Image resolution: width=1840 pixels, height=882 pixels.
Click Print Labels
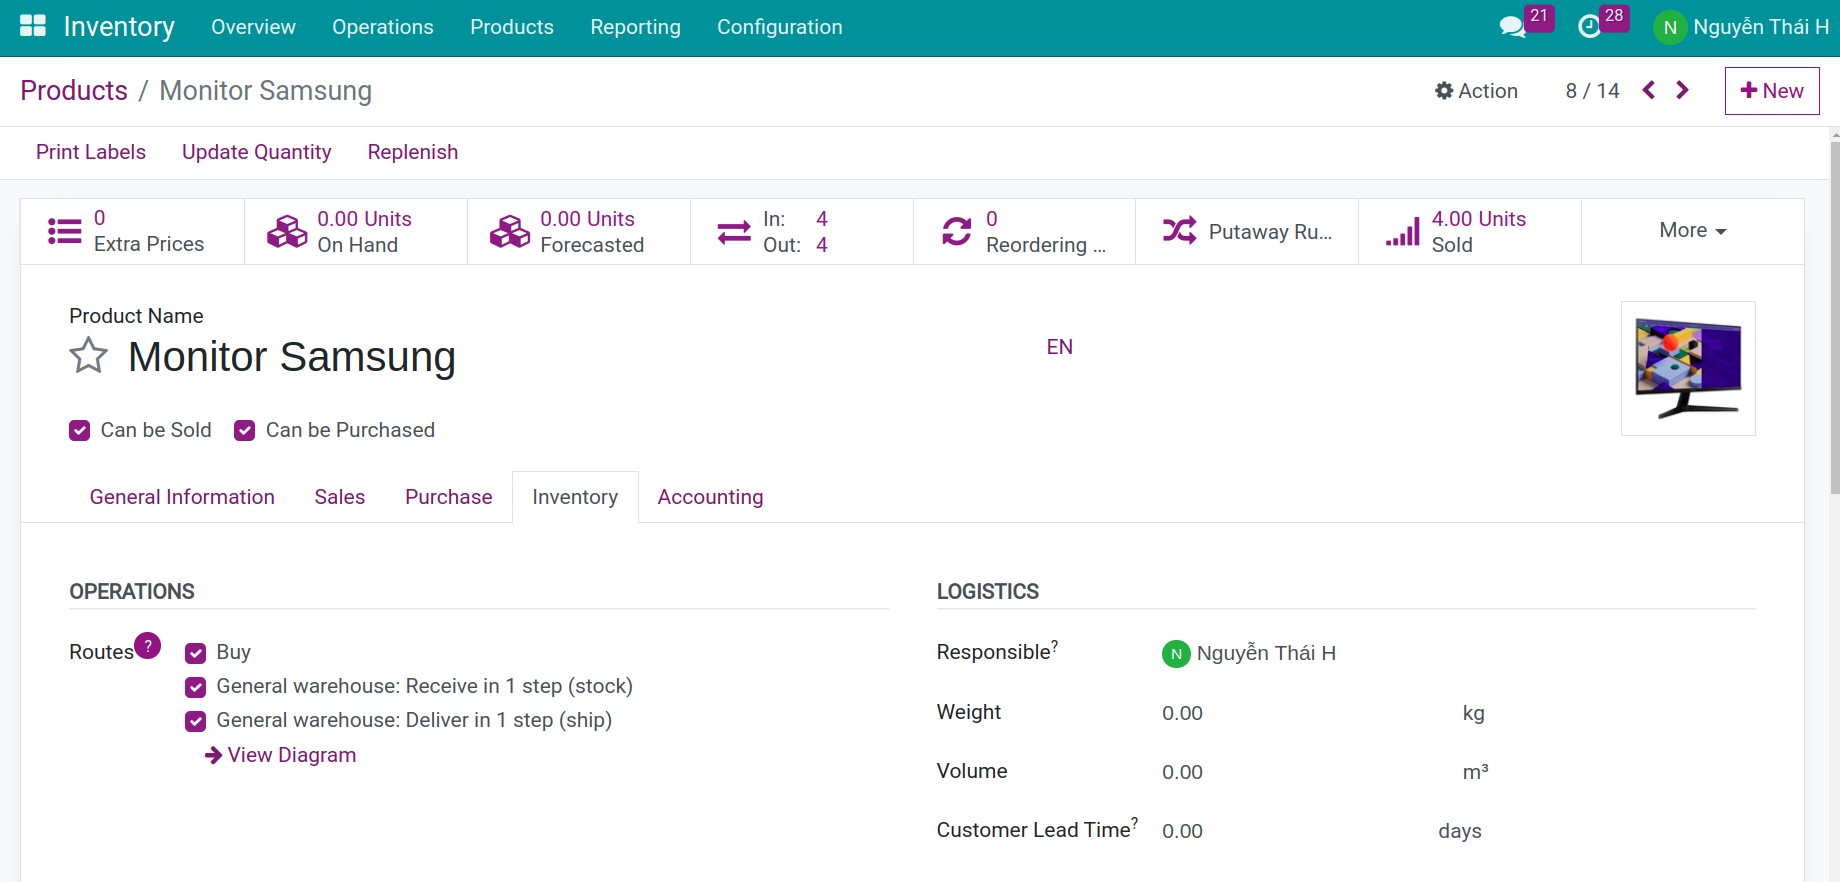[x=91, y=152]
